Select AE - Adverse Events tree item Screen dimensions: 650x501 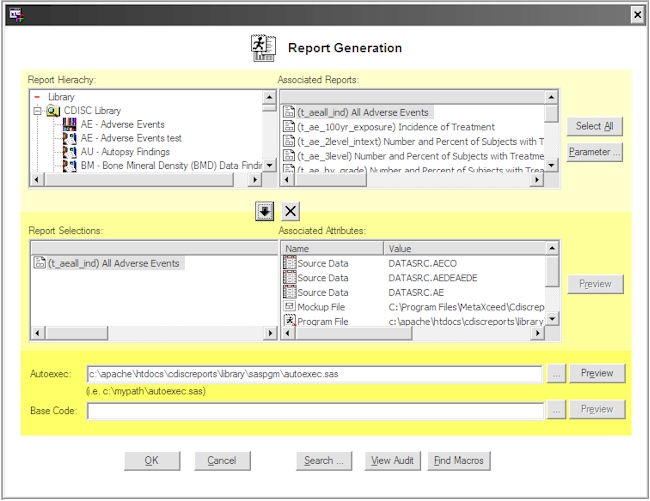(123, 124)
